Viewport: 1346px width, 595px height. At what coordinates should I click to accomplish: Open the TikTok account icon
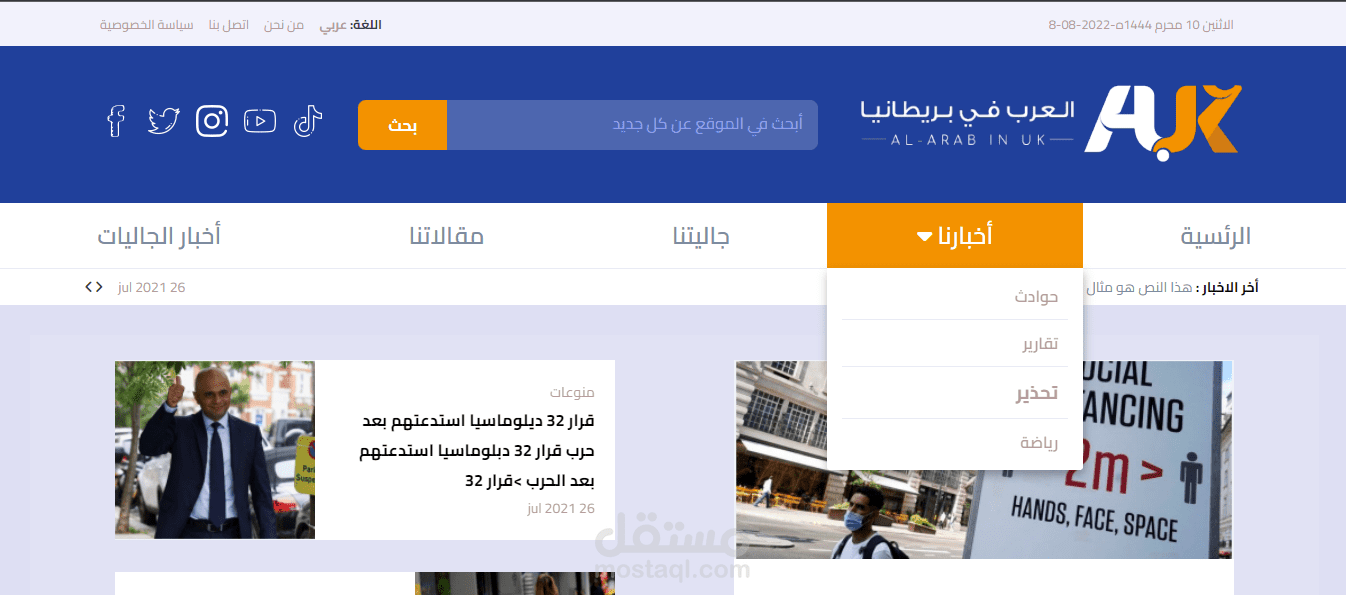pyautogui.click(x=307, y=120)
